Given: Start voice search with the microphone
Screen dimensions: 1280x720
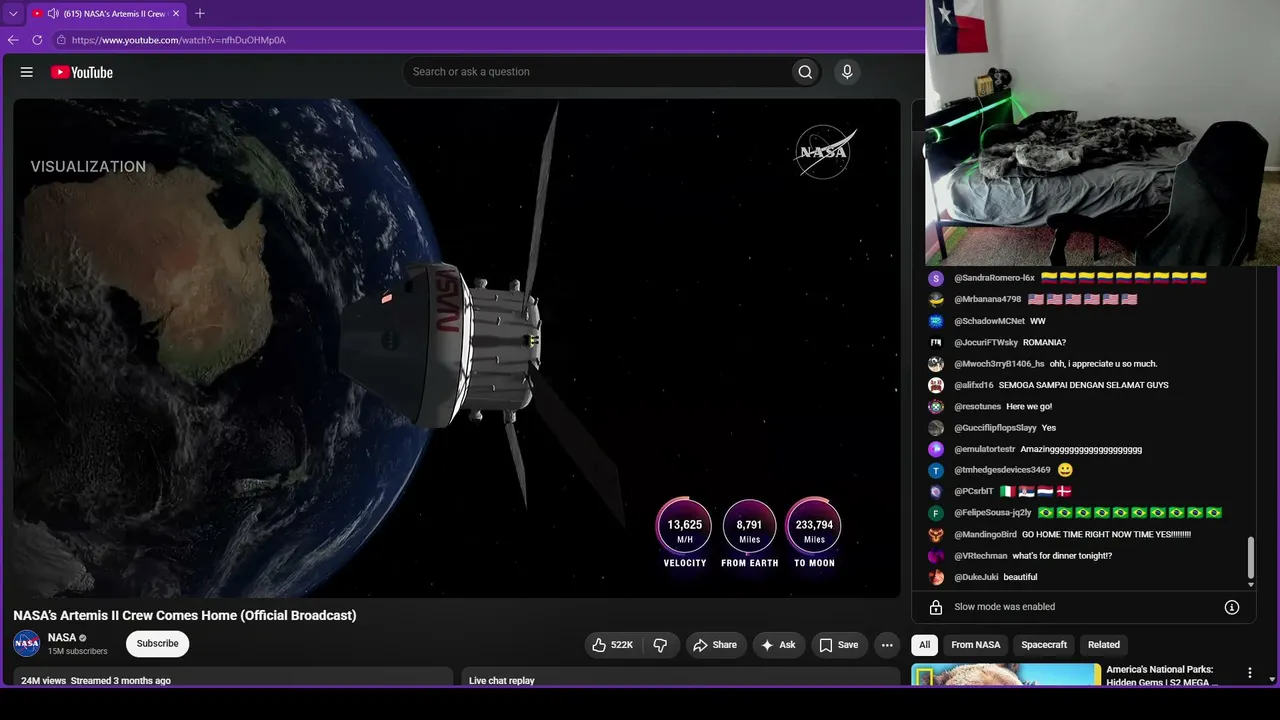Looking at the screenshot, I should 847,72.
